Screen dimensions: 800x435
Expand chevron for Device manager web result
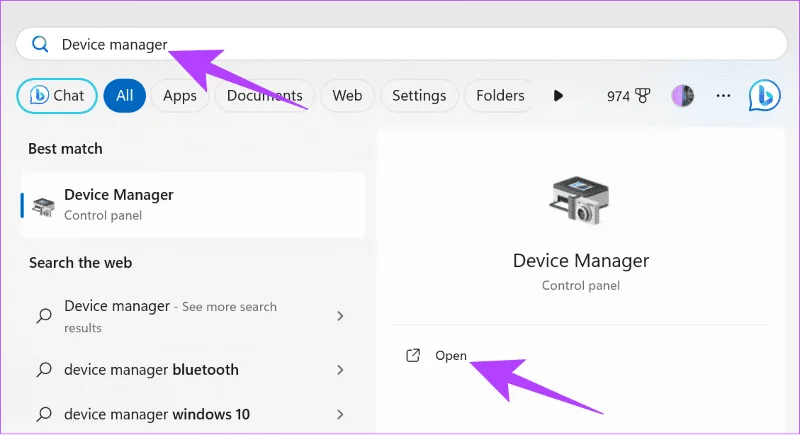[340, 316]
